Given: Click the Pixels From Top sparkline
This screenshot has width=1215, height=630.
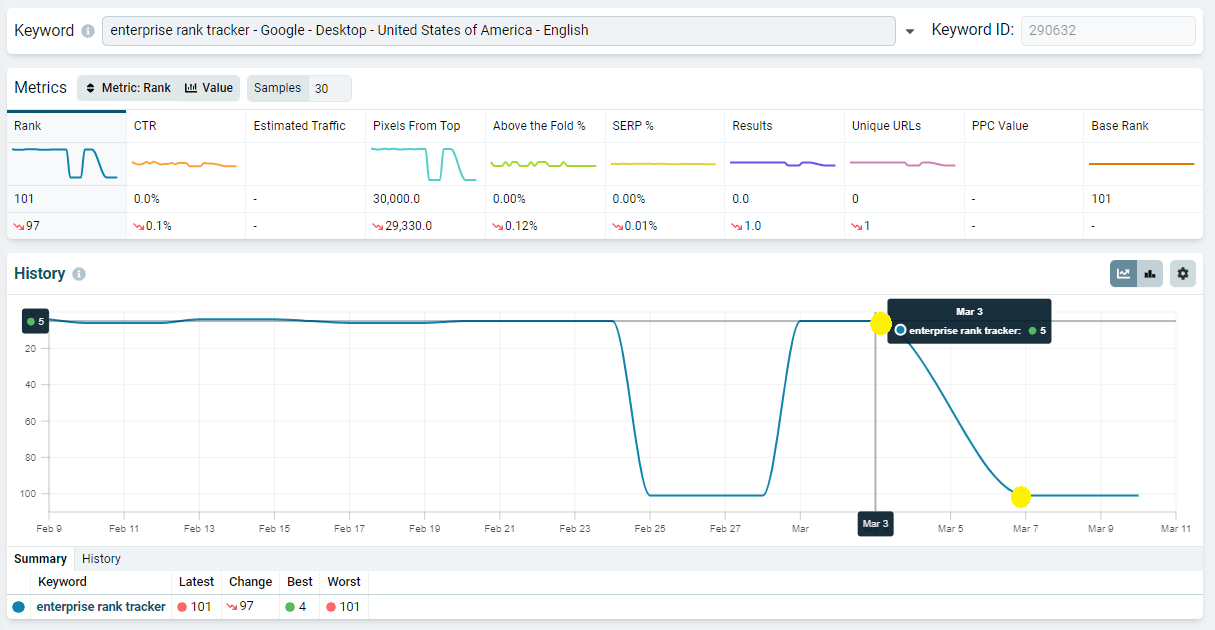Looking at the screenshot, I should (425, 164).
